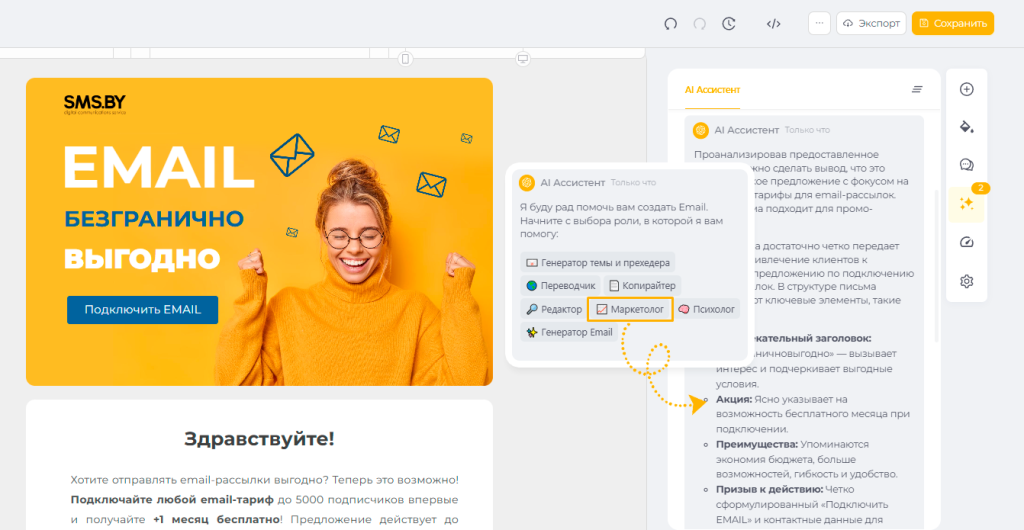Screen dimensions: 1024x530
Task: Click the plus icon to add a block
Action: pyautogui.click(x=966, y=89)
